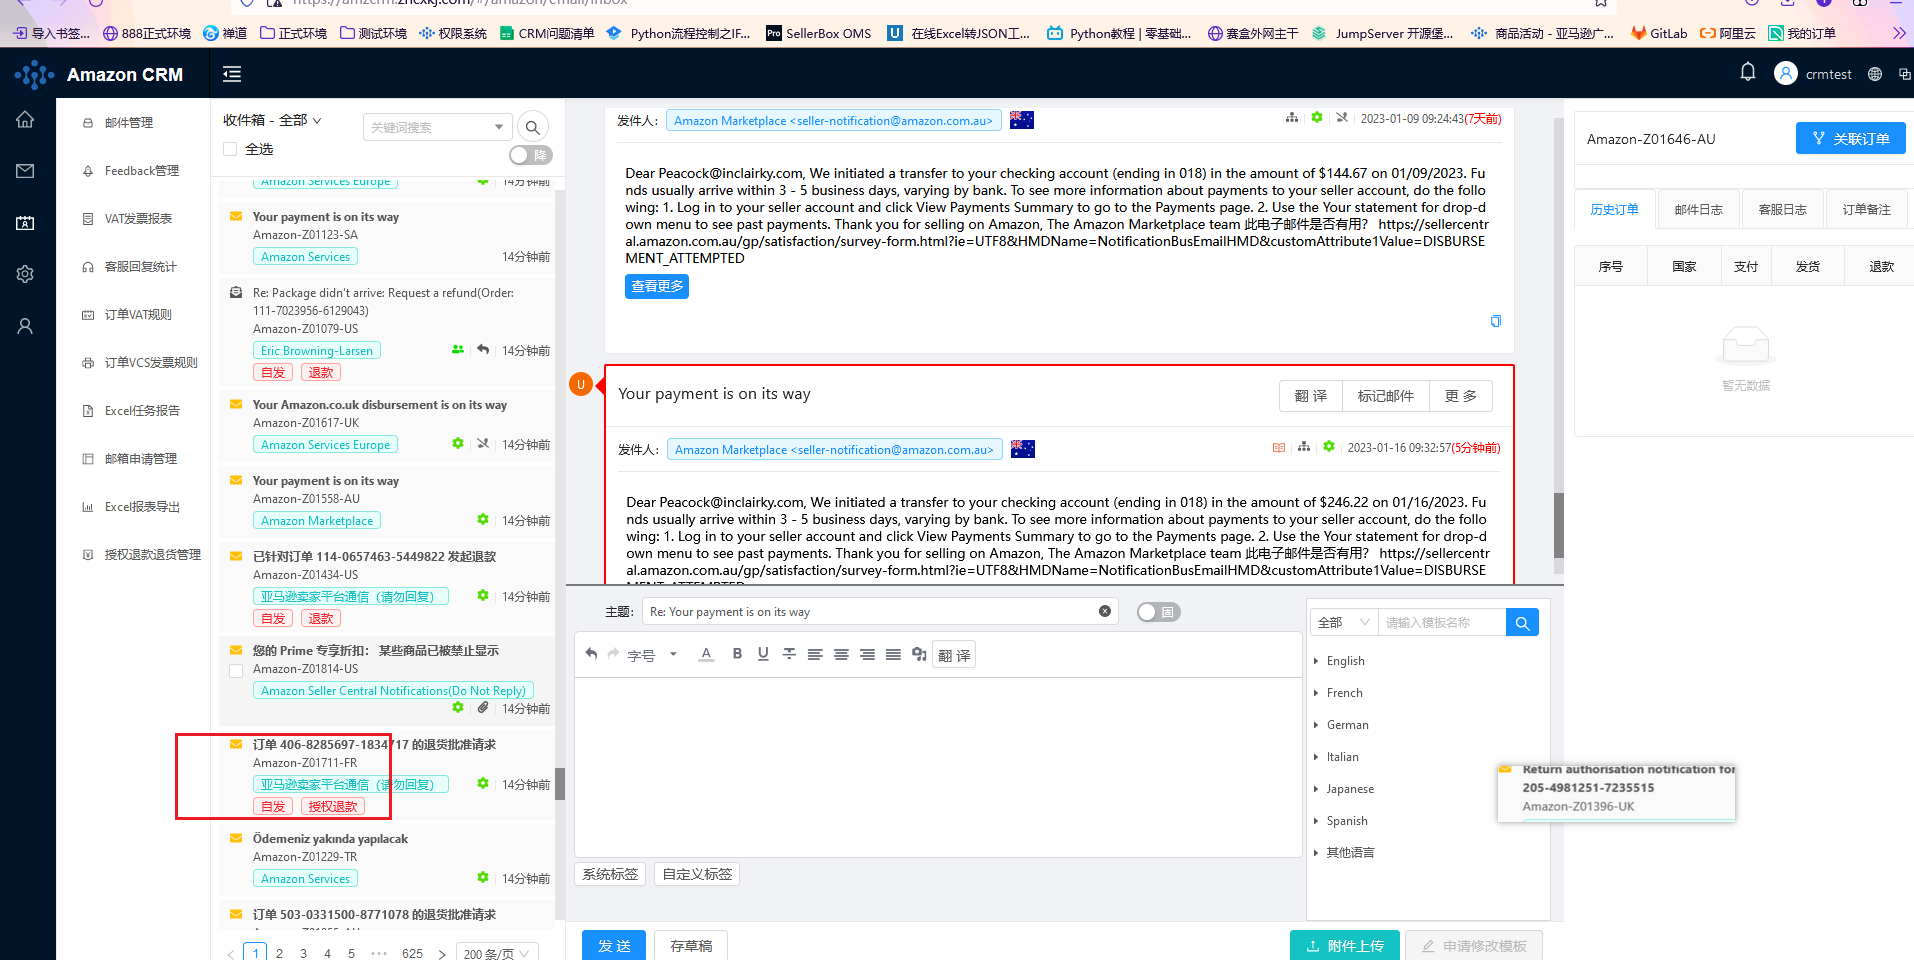The width and height of the screenshot is (1914, 960).
Task: Open the notification bell
Action: (x=1748, y=72)
